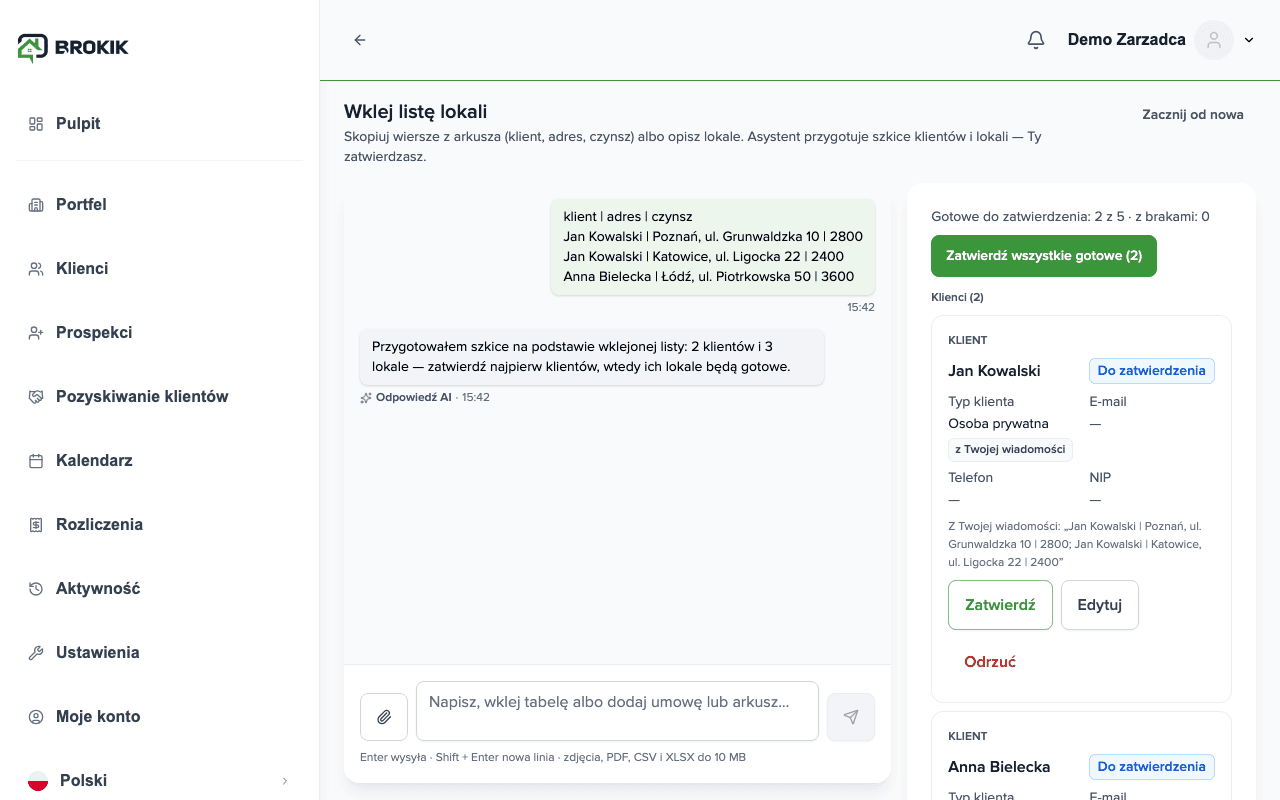Click the Brokik logo
1280x800 pixels.
[x=73, y=47]
